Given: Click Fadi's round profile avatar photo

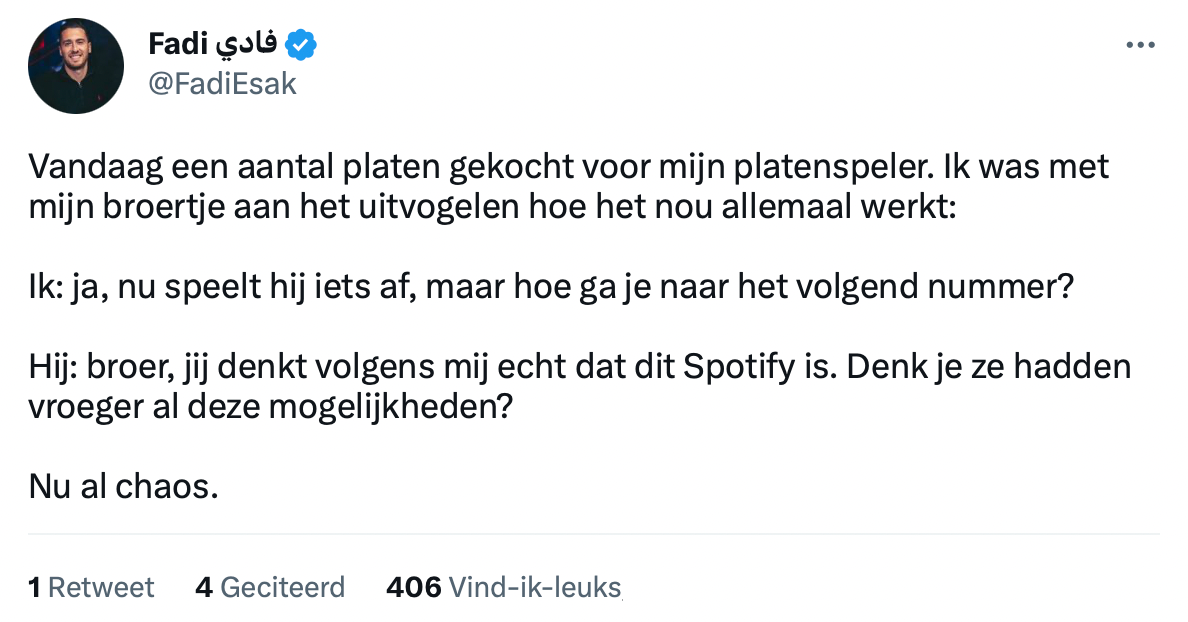Looking at the screenshot, I should click(76, 65).
